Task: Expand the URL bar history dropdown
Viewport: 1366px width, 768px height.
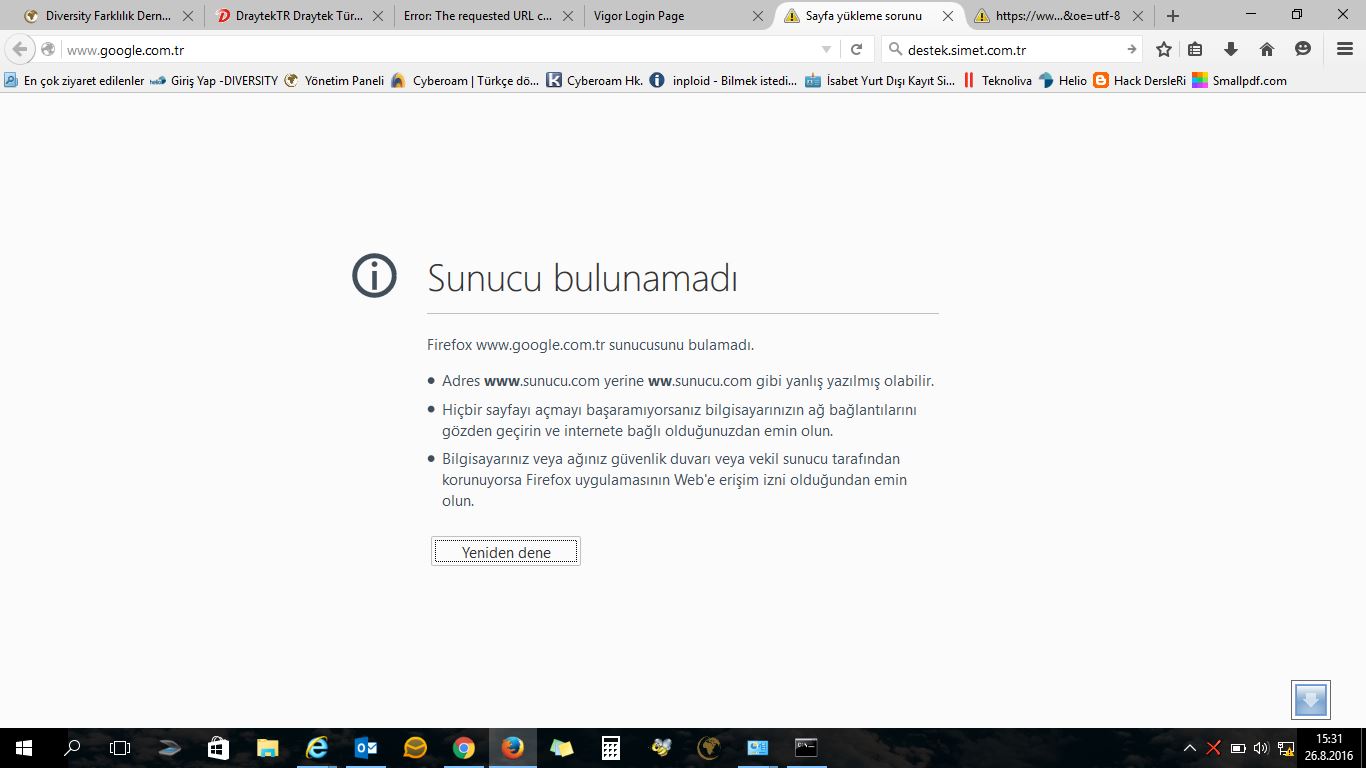Action: click(826, 50)
